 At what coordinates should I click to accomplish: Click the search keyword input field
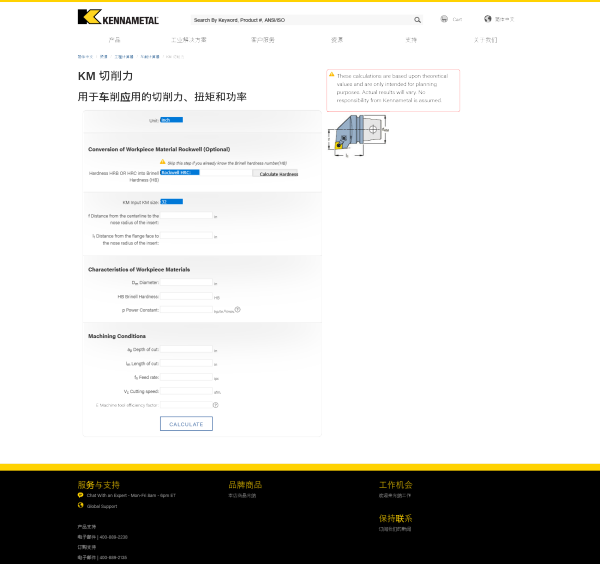click(x=302, y=20)
